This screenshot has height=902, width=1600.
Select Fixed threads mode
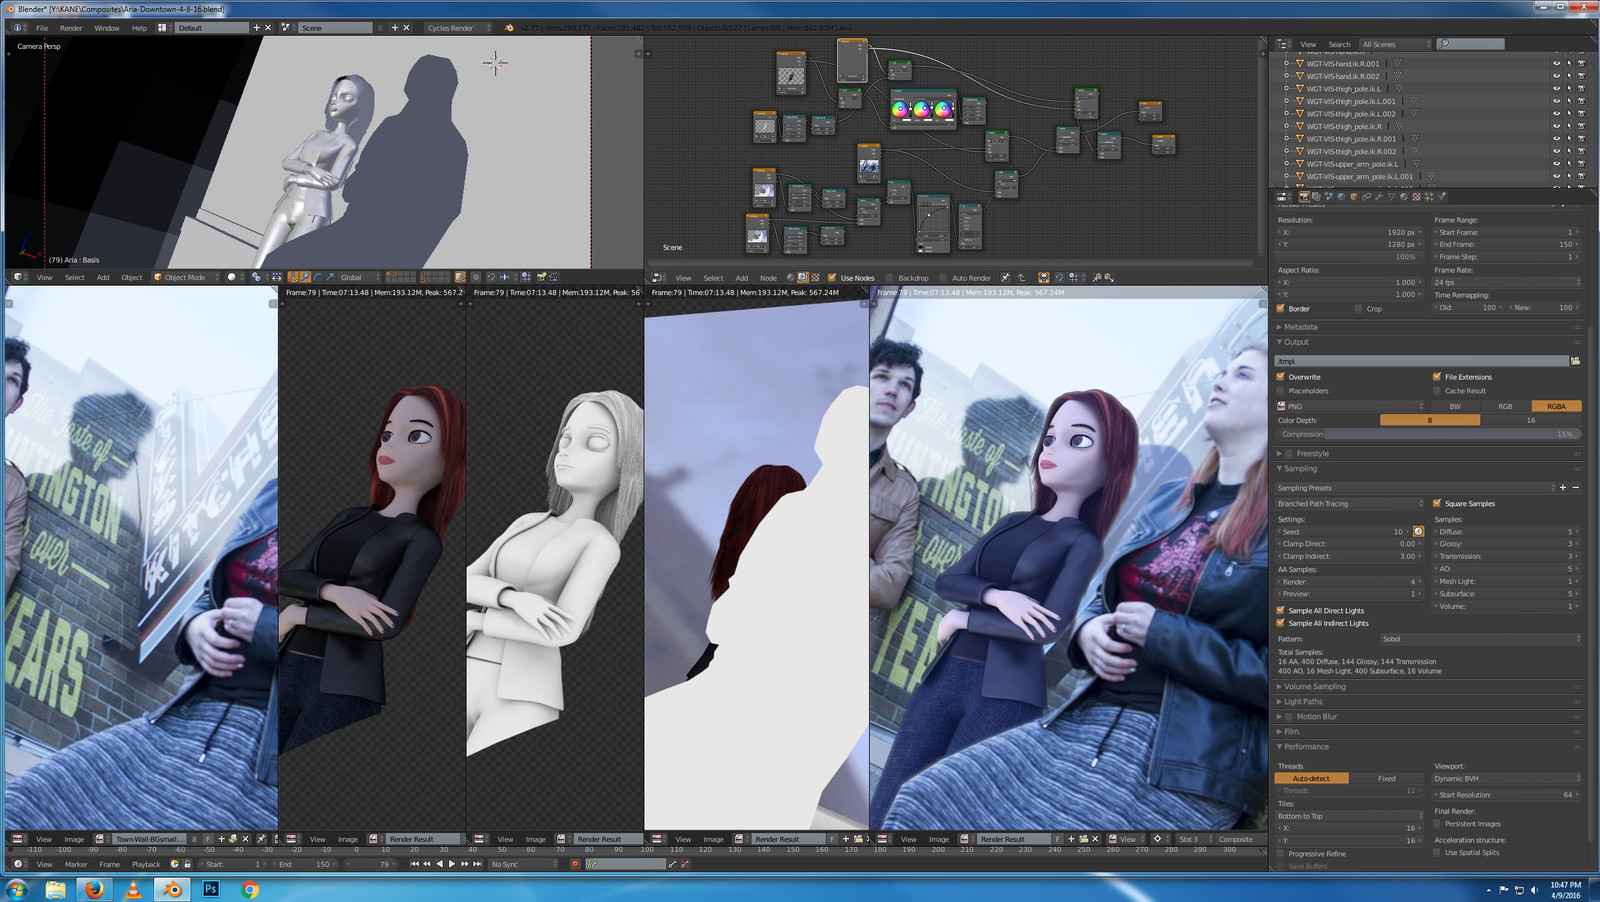(1386, 778)
